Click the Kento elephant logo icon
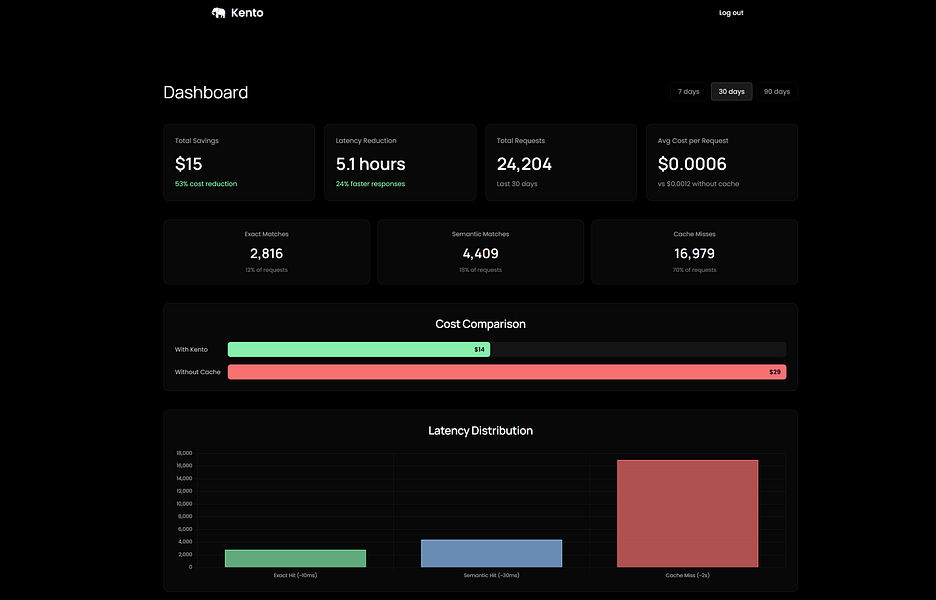 [218, 13]
